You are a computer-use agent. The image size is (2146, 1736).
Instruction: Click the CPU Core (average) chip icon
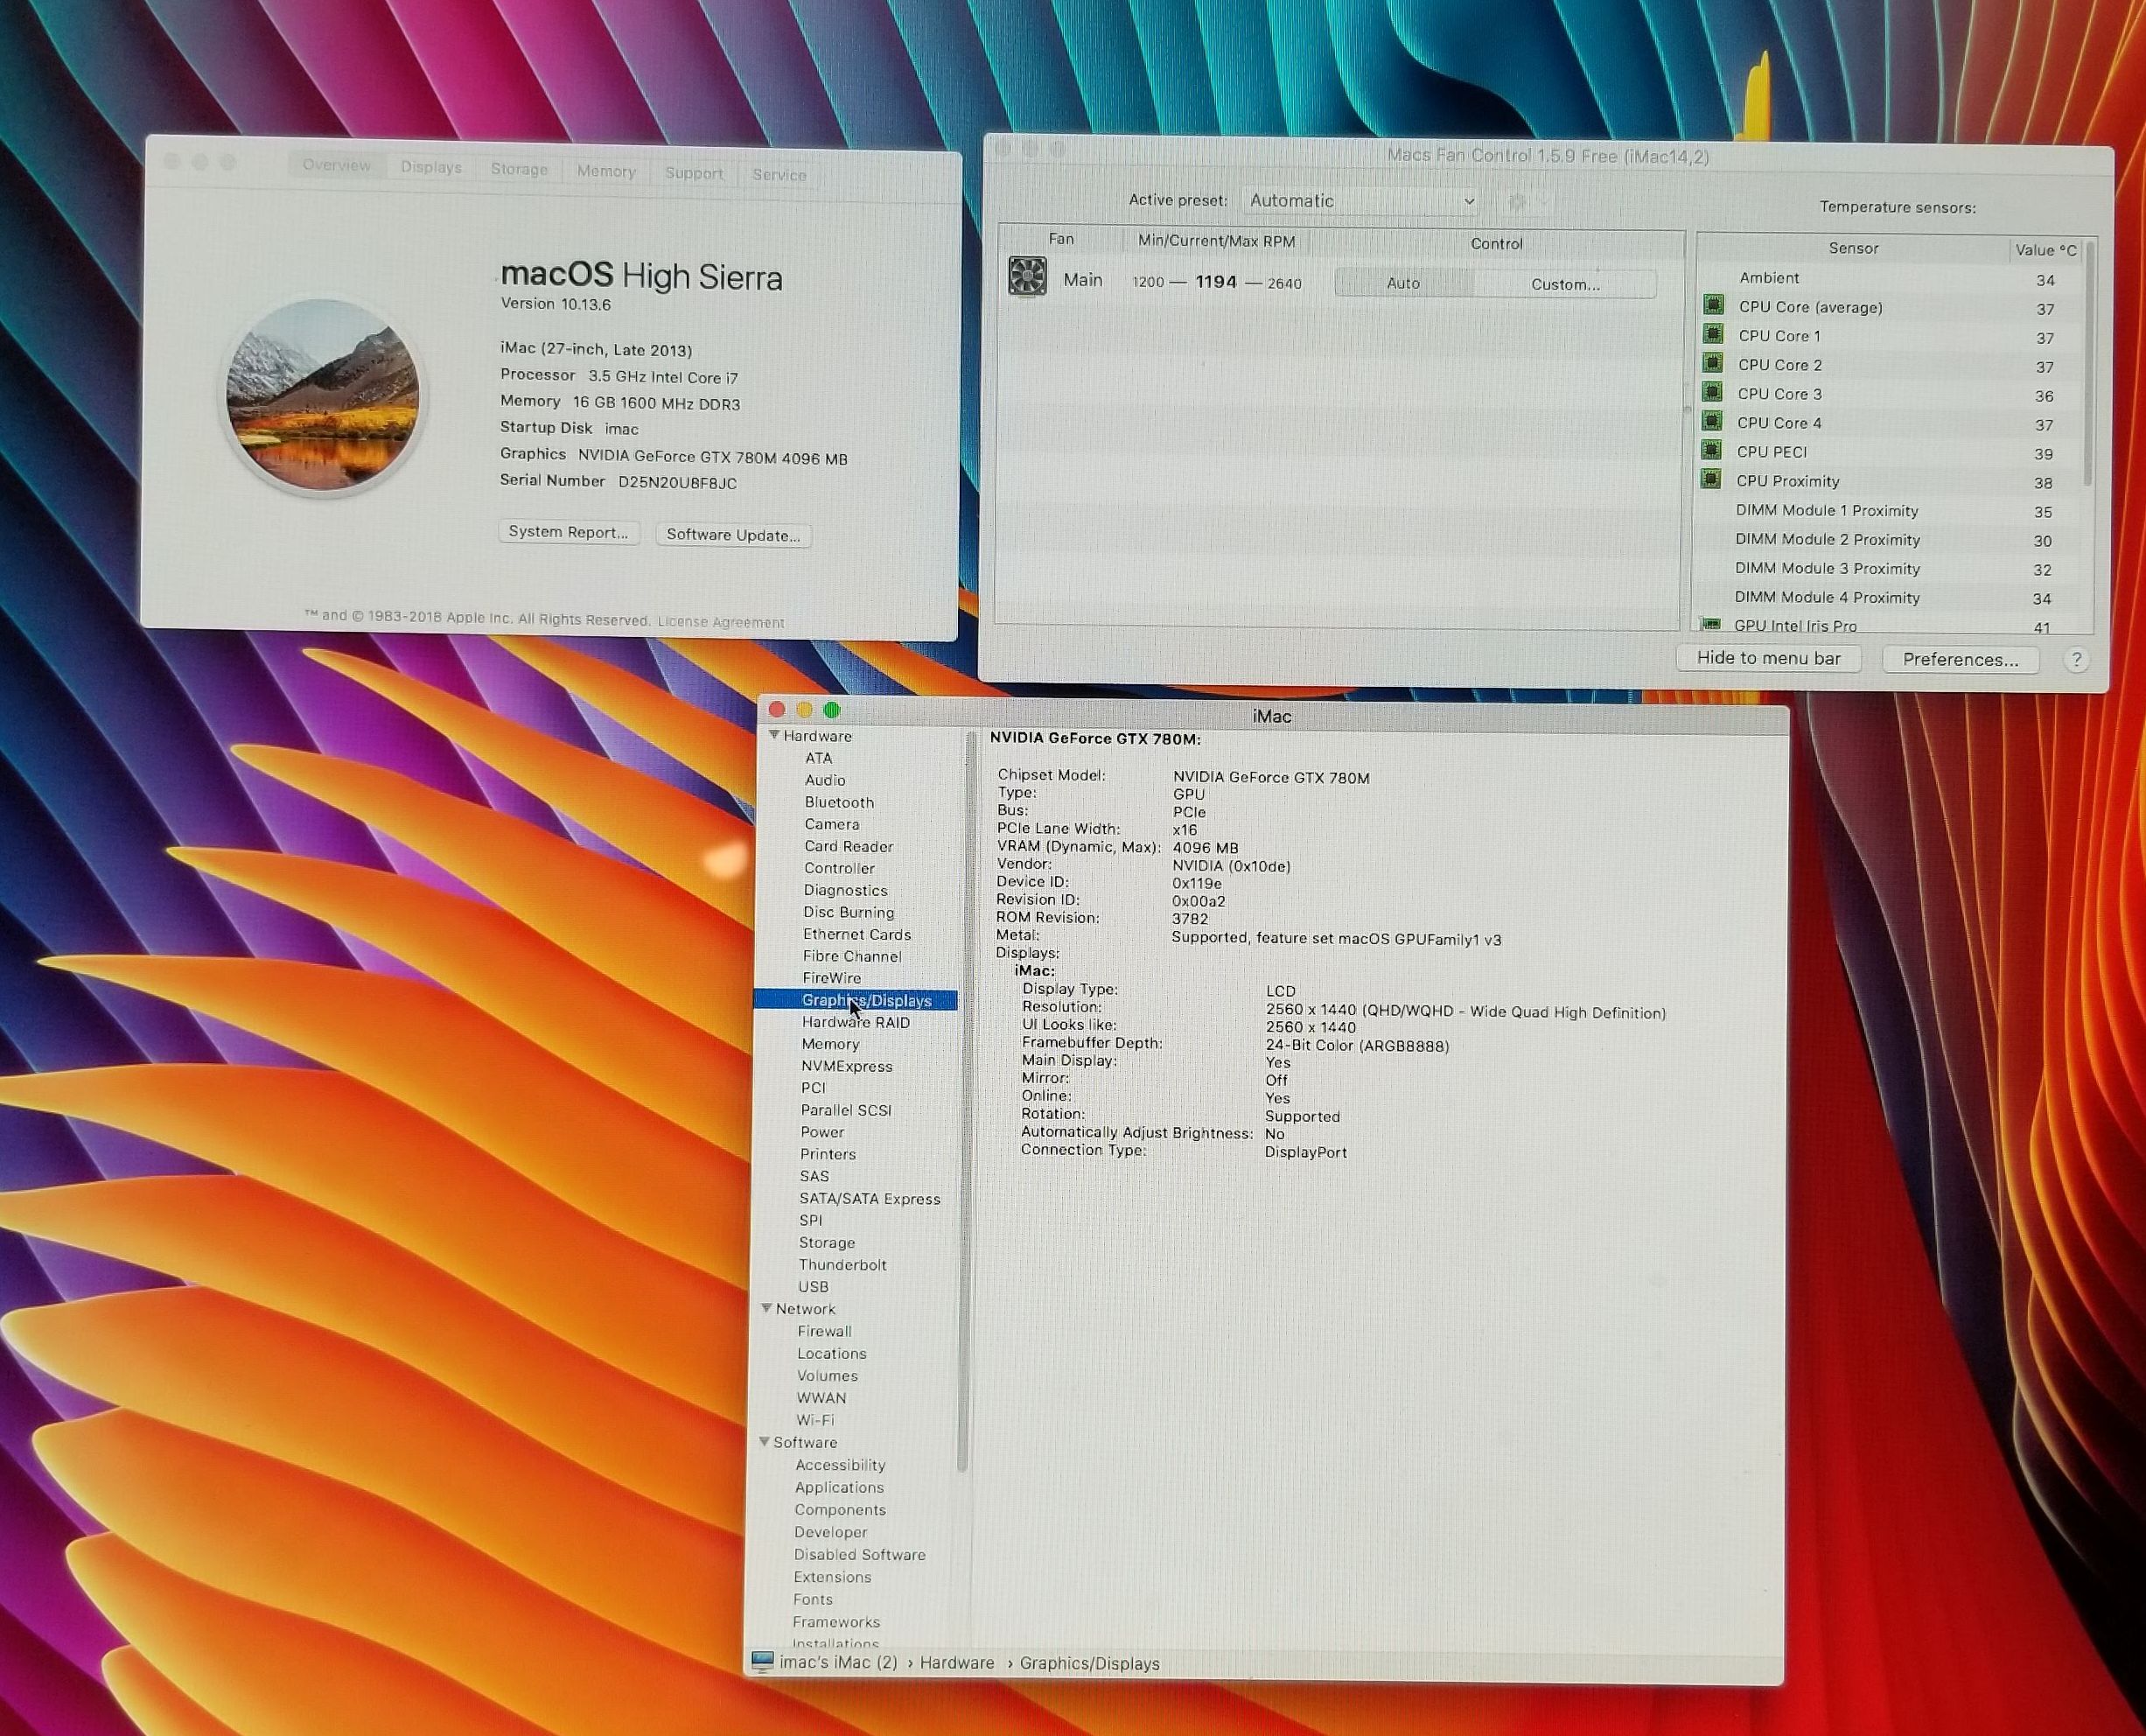tap(1713, 305)
